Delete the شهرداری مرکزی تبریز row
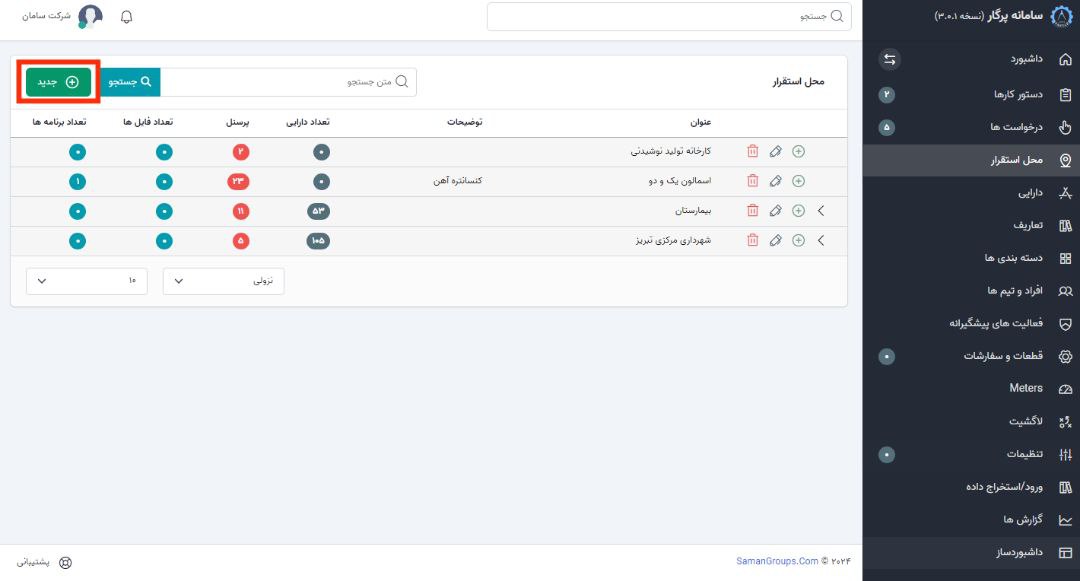Screen dimensions: 1080x581 point(752,240)
